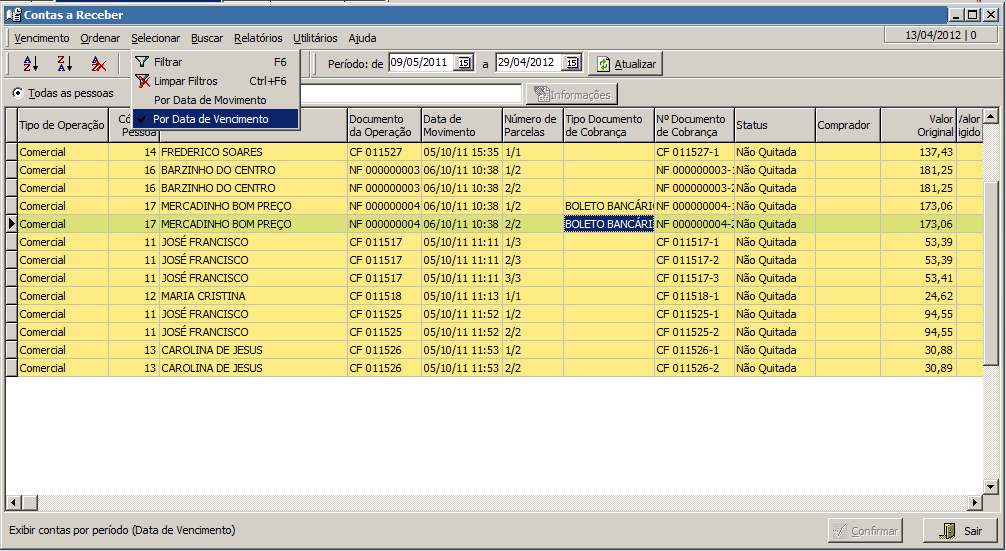Click the 05/10/11 11:13 movement date cell
Viewport: 1006px width, 551px height.
462,296
